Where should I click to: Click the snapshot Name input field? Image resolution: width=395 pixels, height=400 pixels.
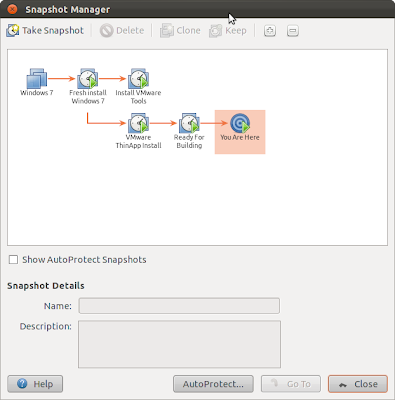pos(179,306)
